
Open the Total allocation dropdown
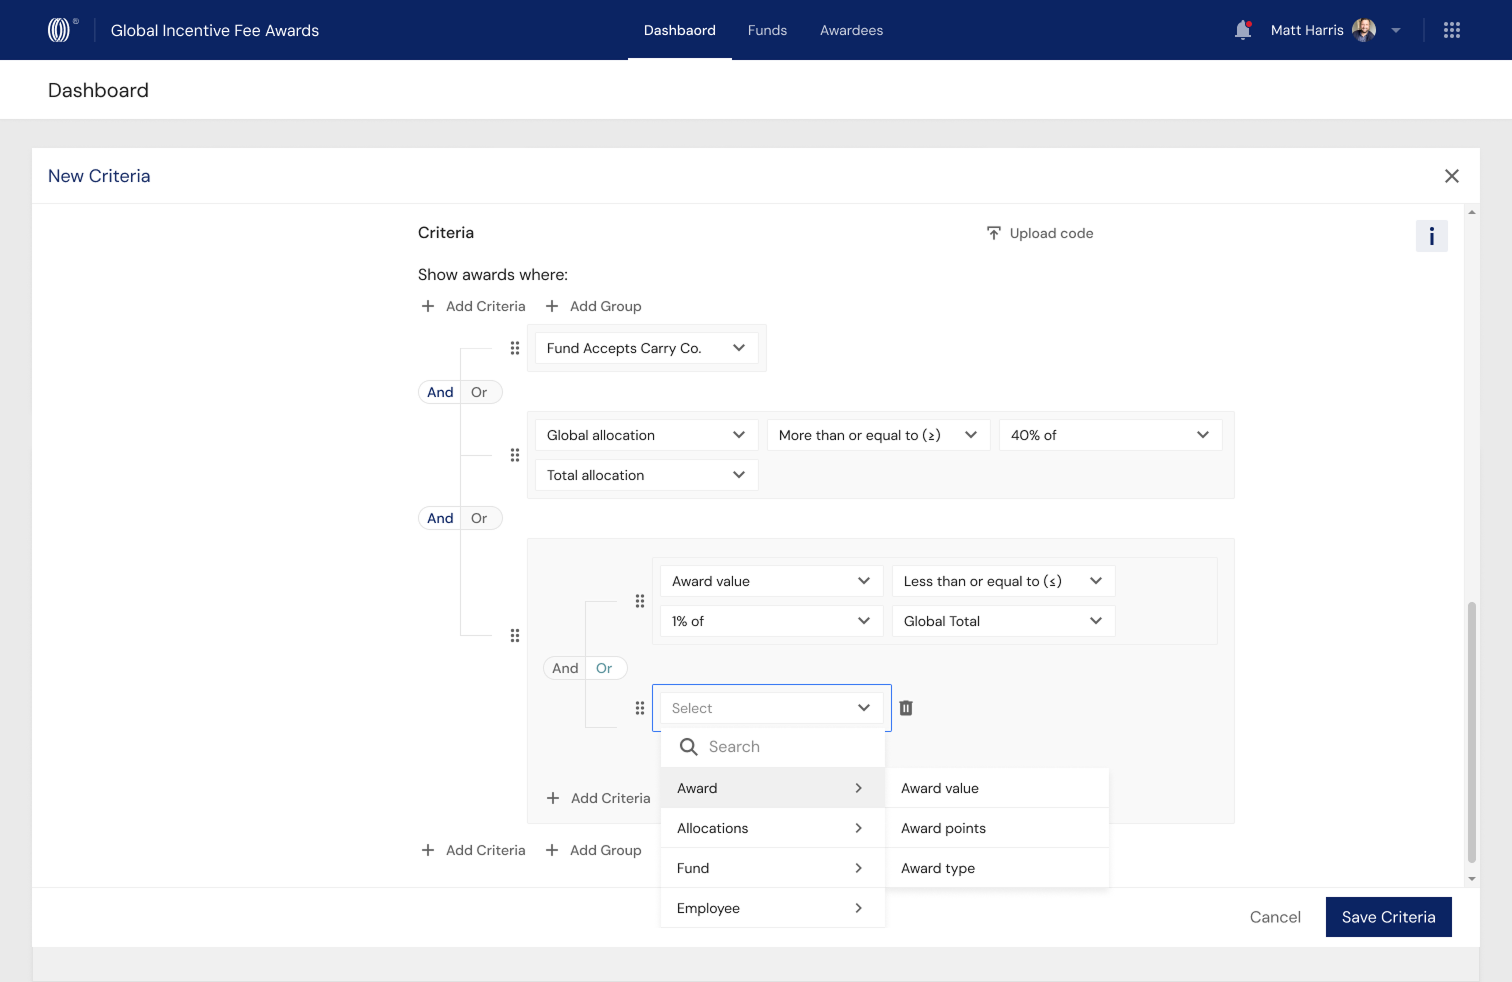[x=646, y=475]
